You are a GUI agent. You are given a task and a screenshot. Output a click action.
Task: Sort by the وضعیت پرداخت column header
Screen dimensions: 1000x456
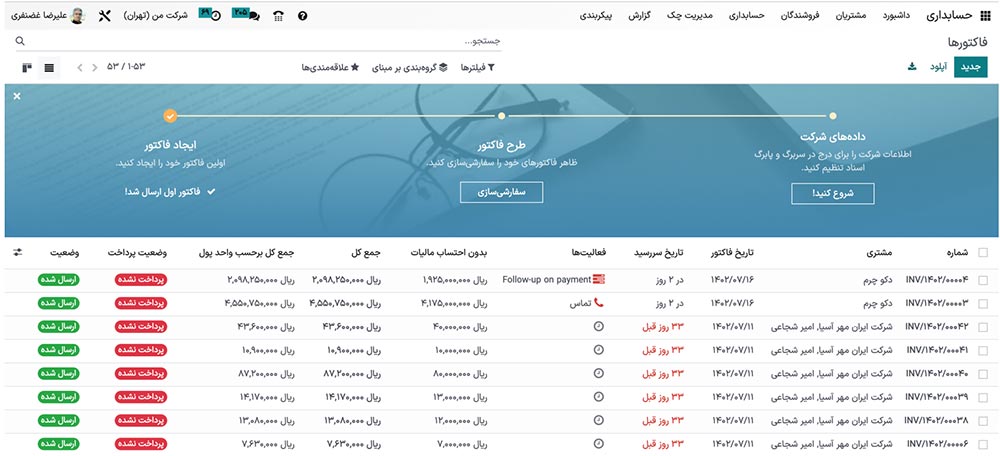137,253
